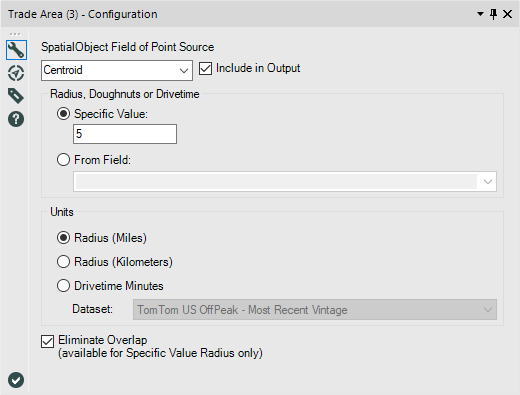Select Radius (Kilometers) unit
The height and width of the screenshot is (395, 520).
tap(63, 262)
